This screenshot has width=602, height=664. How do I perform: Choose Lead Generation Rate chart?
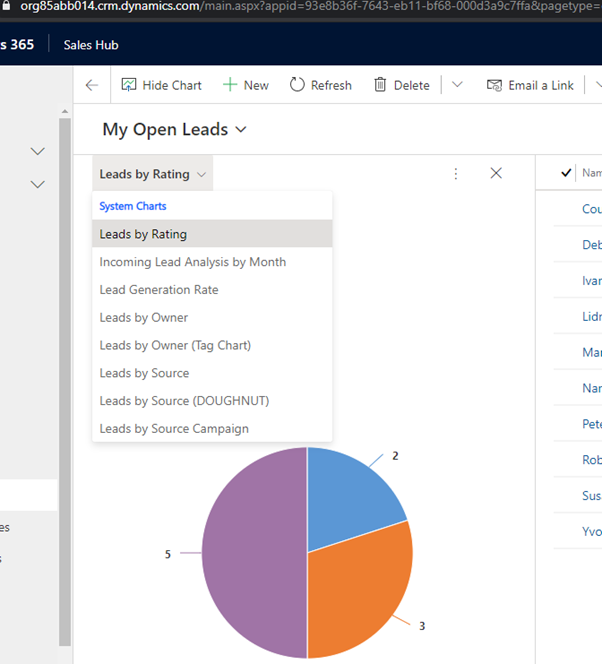click(158, 290)
